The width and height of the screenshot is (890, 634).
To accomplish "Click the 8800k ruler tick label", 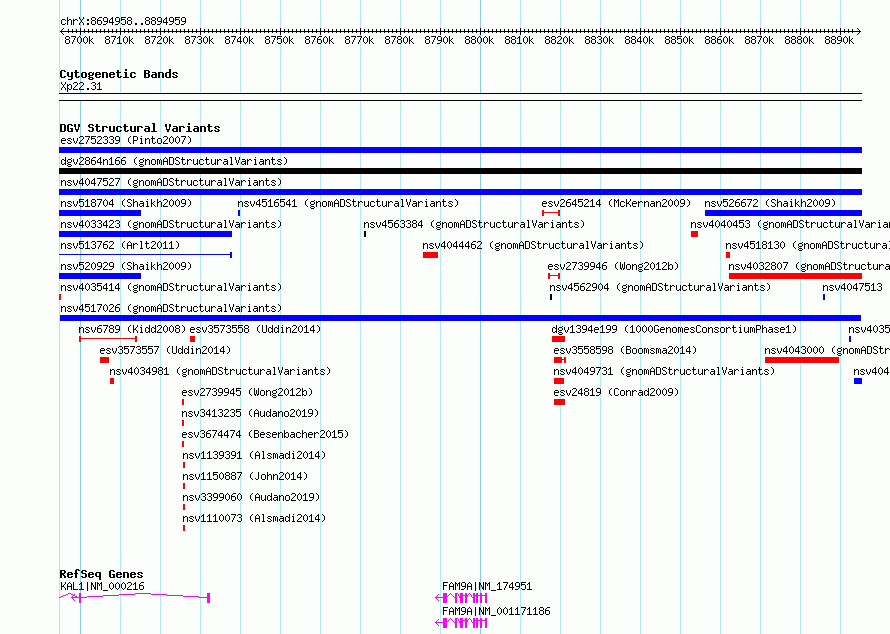I will point(479,40).
